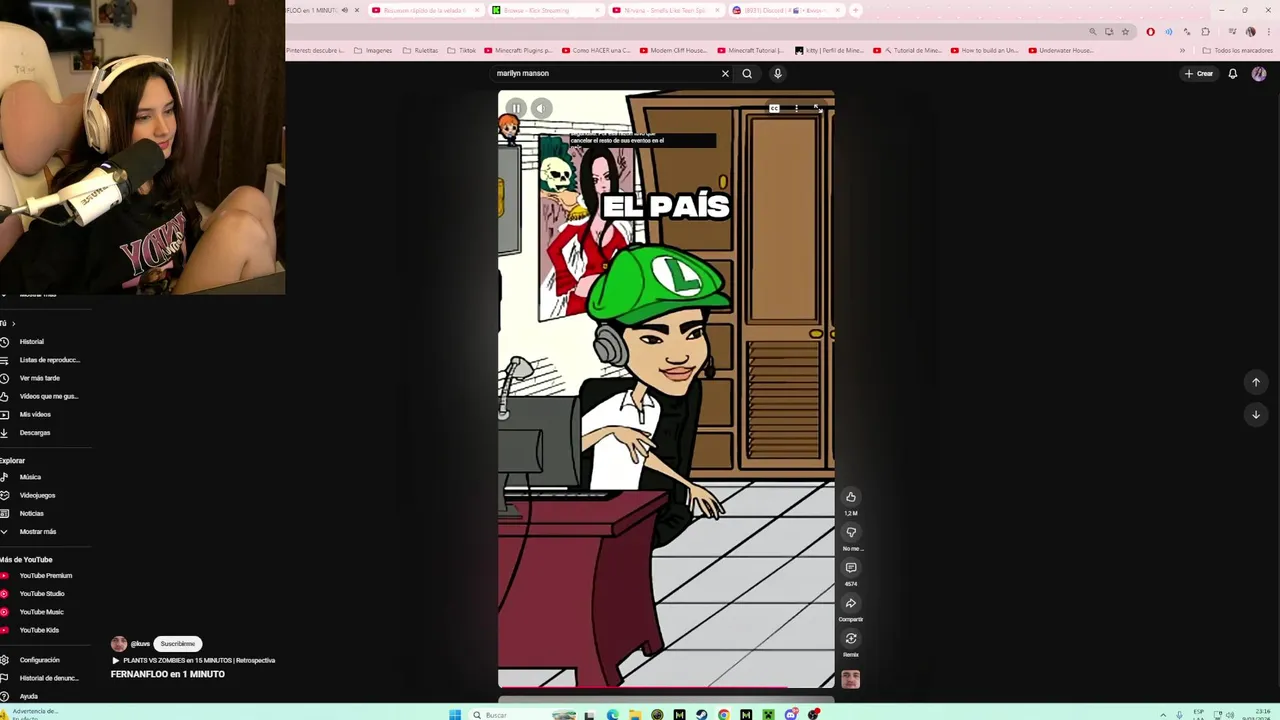Mute the Shorts player volume
This screenshot has height=720, width=1280.
(541, 108)
